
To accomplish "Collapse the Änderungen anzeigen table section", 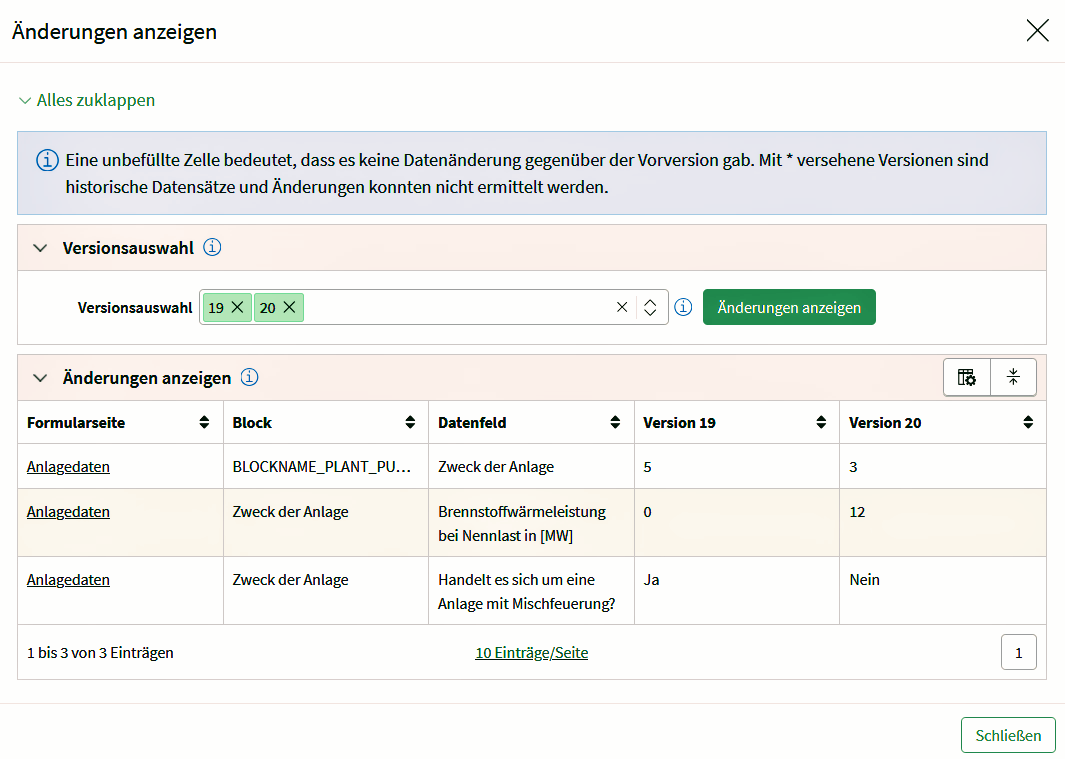I will tap(40, 378).
